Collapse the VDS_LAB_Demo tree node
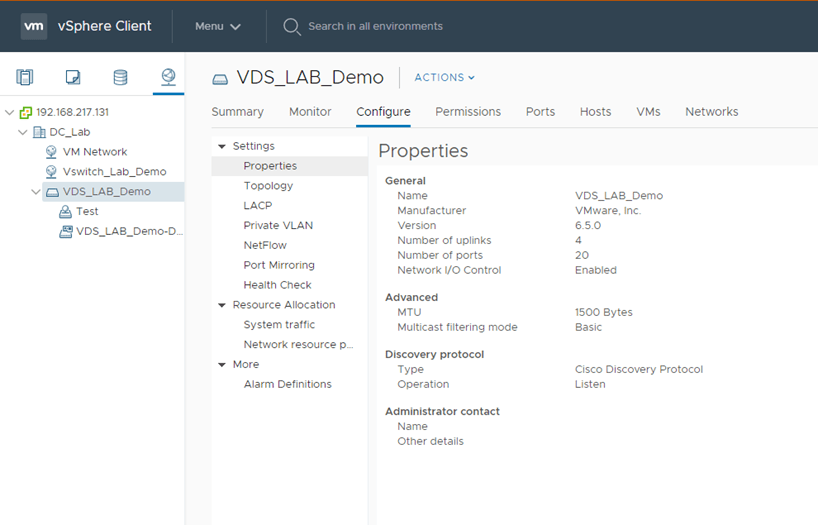The width and height of the screenshot is (818, 525). pos(37,192)
